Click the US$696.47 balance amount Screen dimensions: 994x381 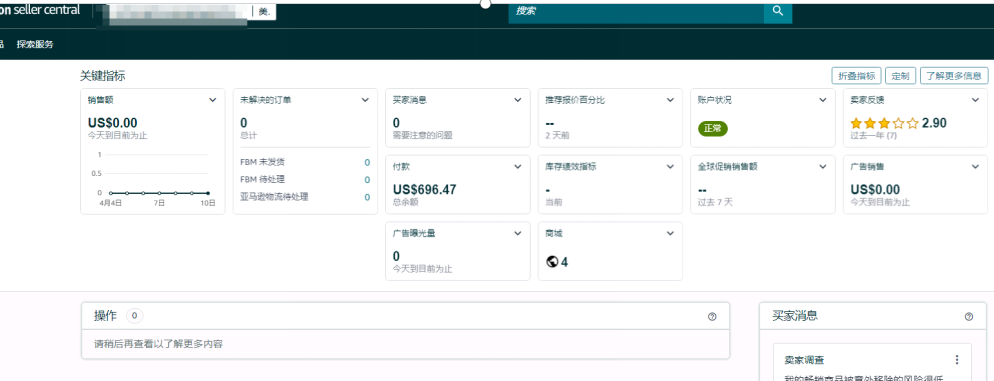tap(425, 189)
